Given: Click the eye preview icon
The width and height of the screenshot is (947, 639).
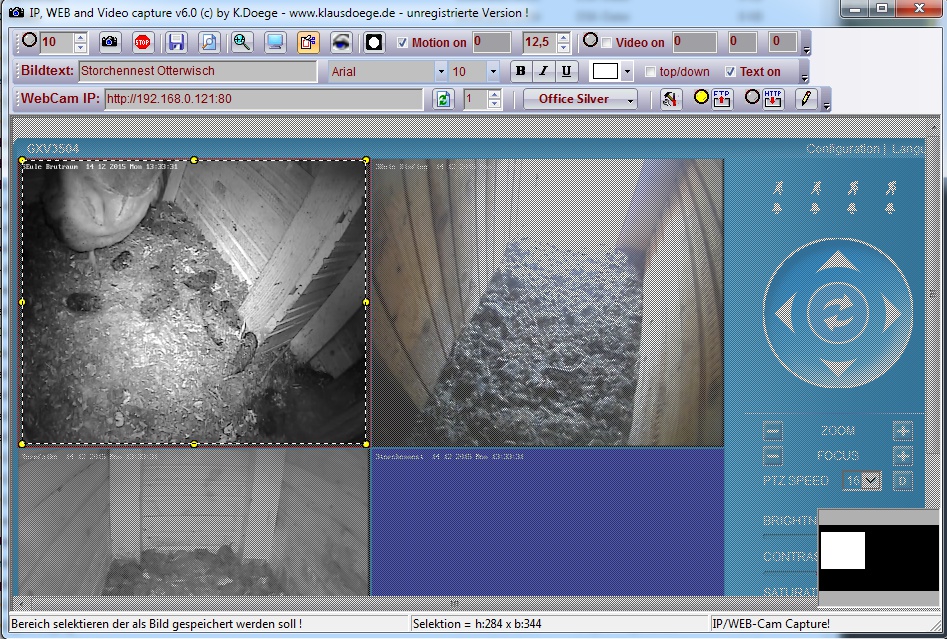Looking at the screenshot, I should 341,43.
